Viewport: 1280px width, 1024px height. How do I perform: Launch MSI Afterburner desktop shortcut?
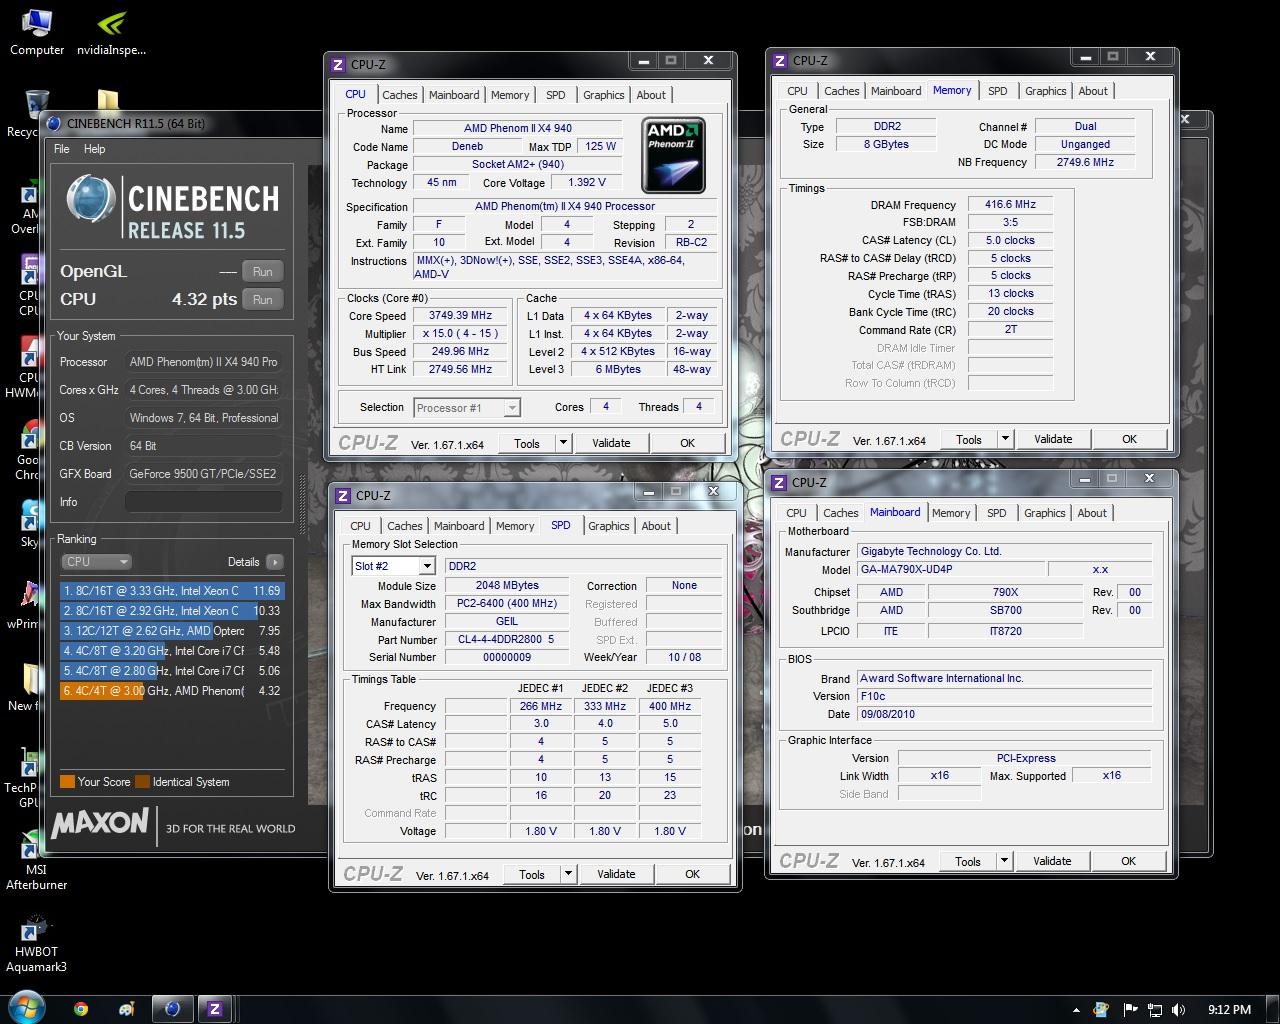(36, 861)
